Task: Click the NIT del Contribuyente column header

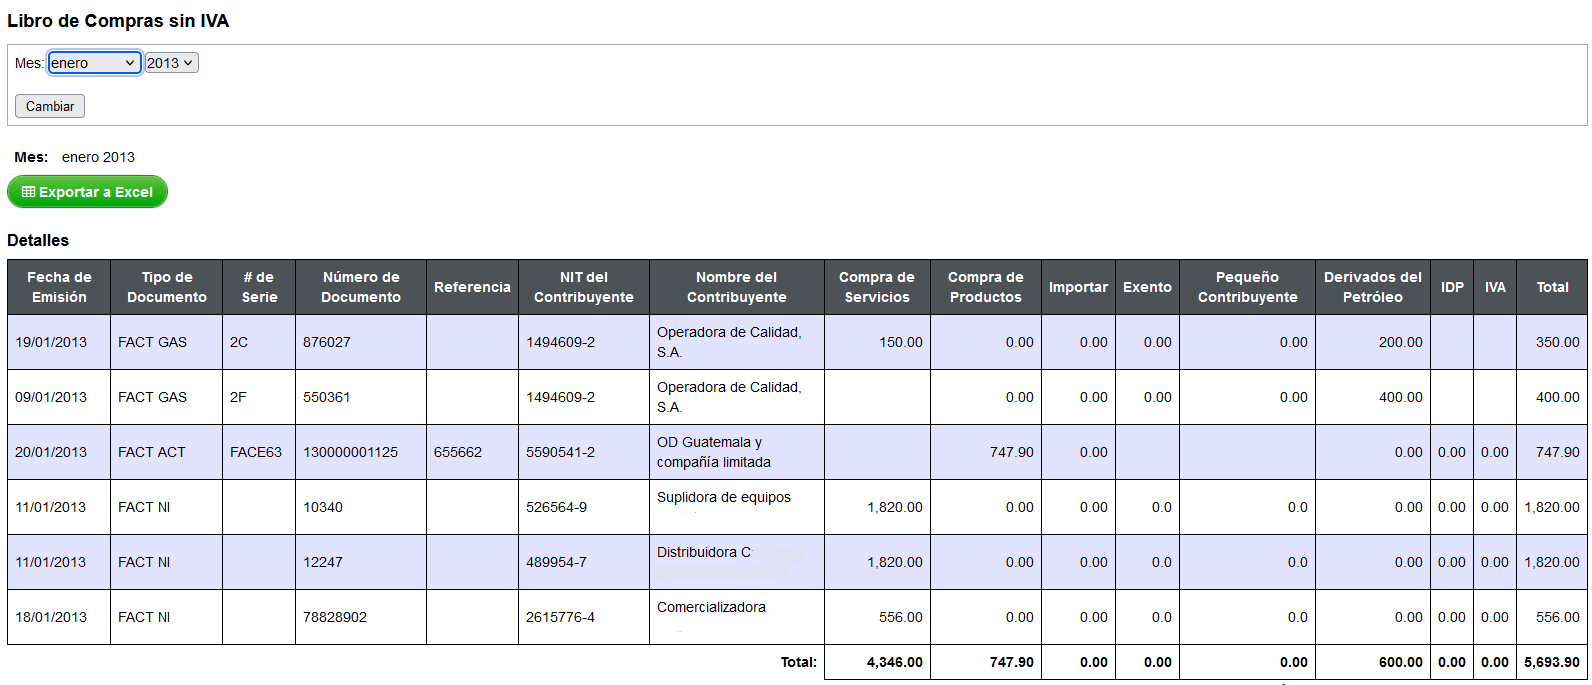Action: (x=584, y=287)
